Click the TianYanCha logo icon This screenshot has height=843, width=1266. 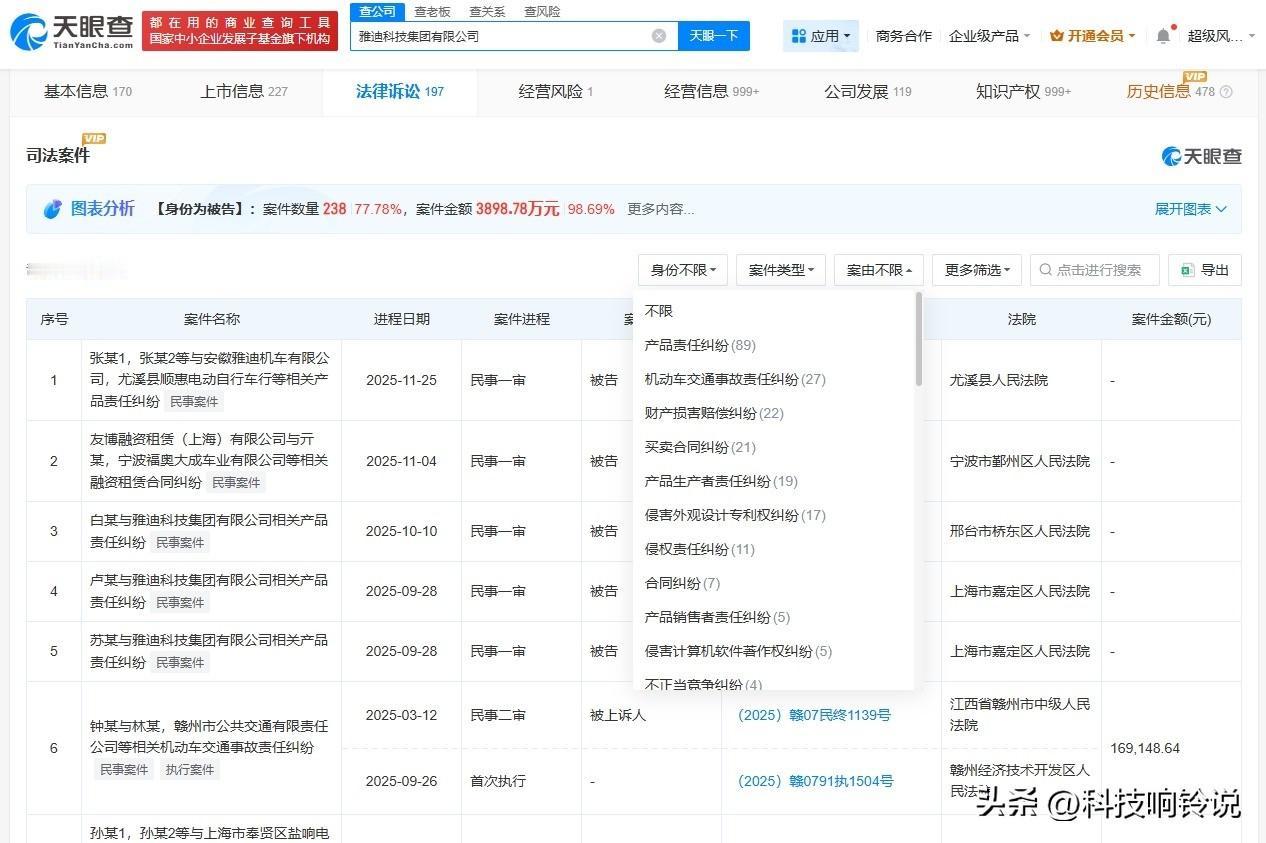[x=28, y=32]
